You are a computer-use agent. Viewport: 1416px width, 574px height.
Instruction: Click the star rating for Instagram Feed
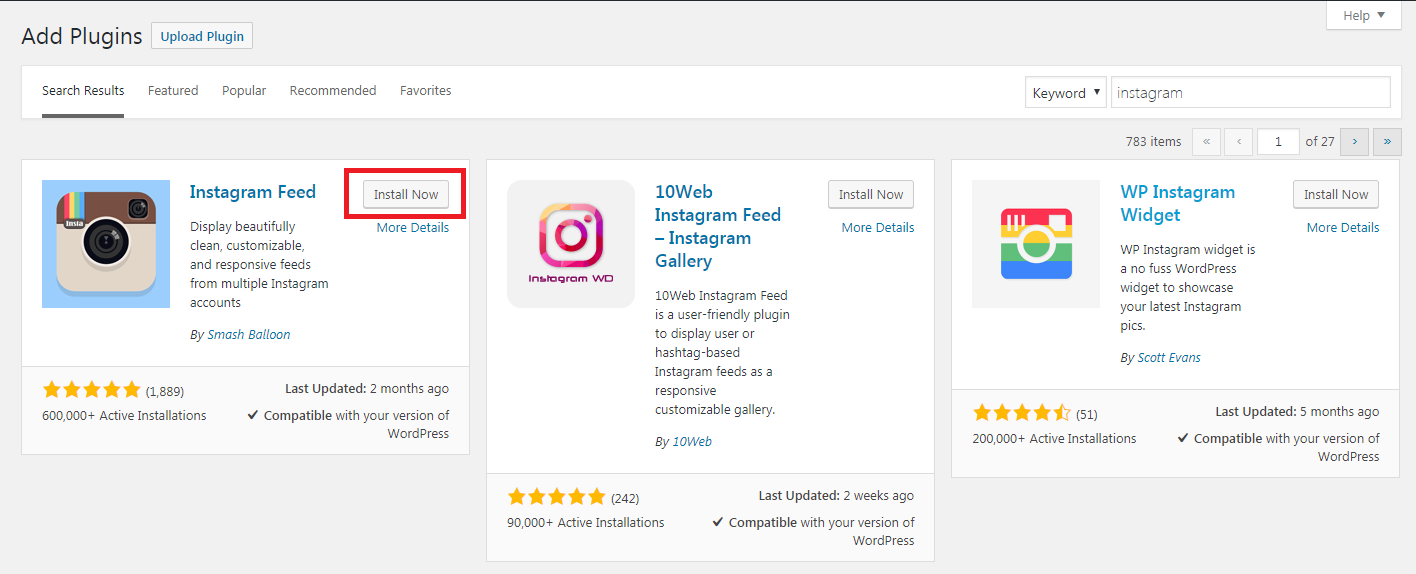pos(92,390)
